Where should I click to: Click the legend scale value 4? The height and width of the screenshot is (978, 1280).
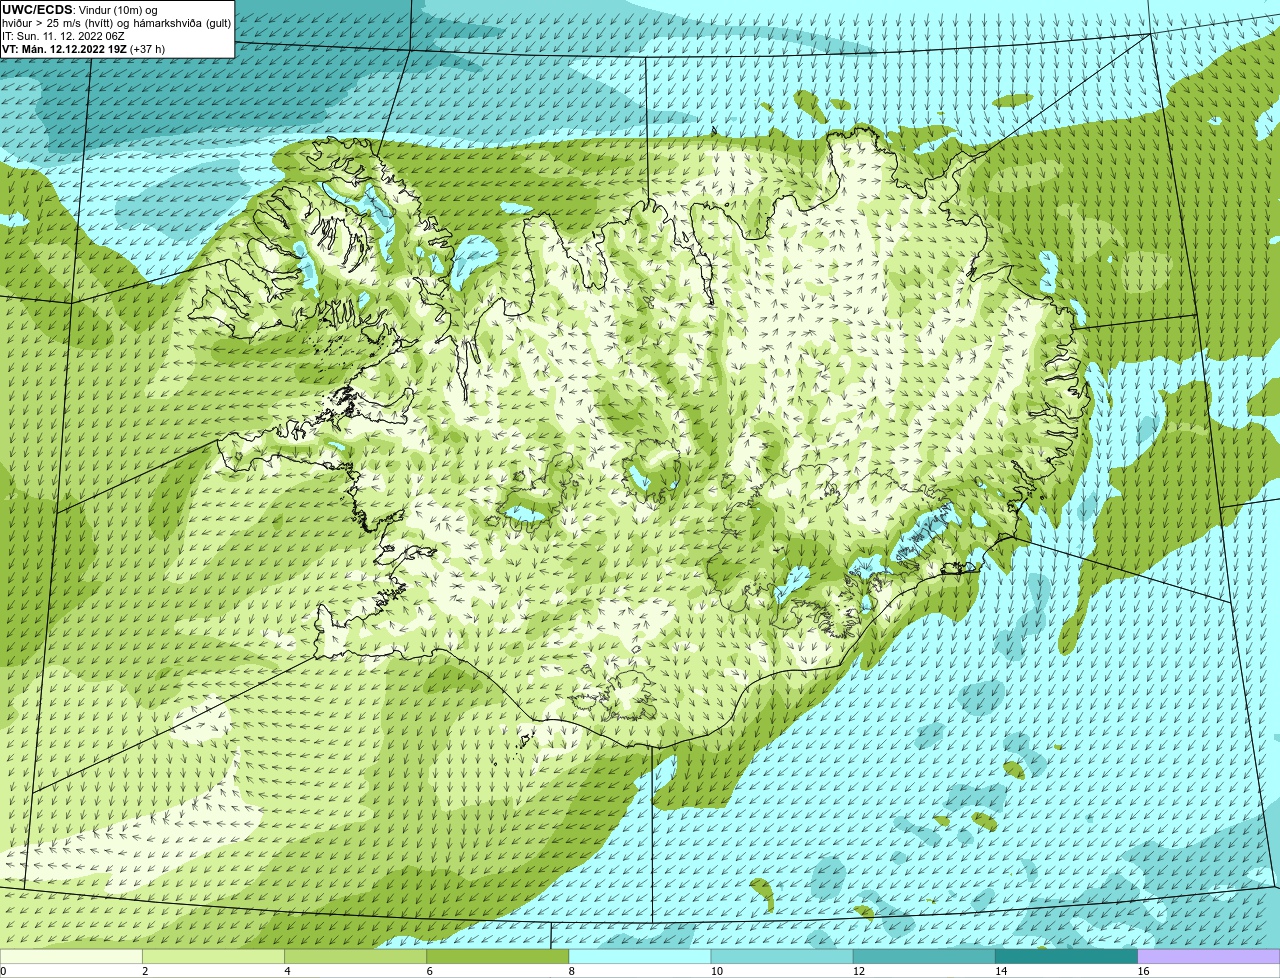287,971
